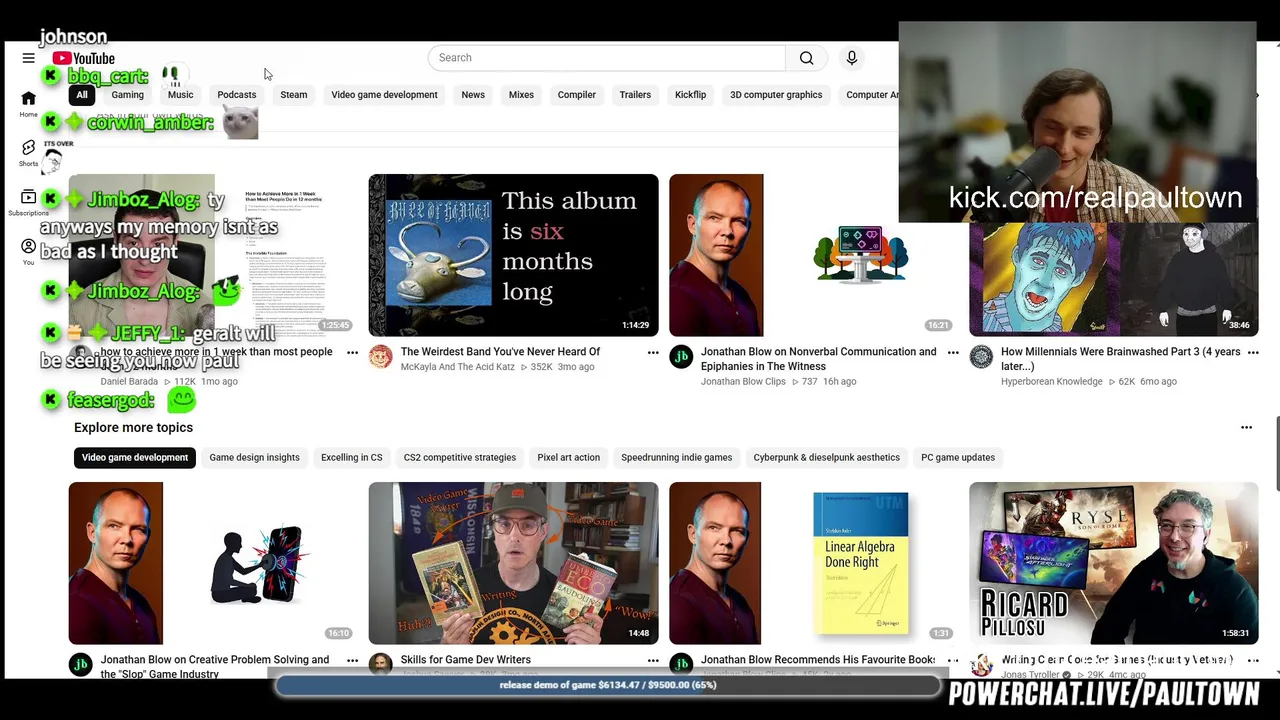The width and height of the screenshot is (1280, 720).
Task: Select Excelling in CS topic chip
Action: (352, 458)
